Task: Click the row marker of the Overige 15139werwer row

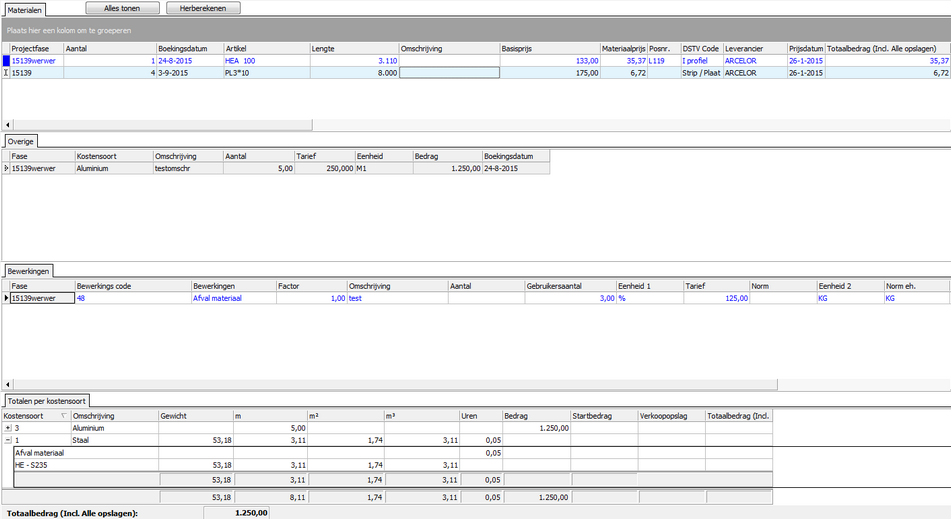Action: tap(6, 169)
